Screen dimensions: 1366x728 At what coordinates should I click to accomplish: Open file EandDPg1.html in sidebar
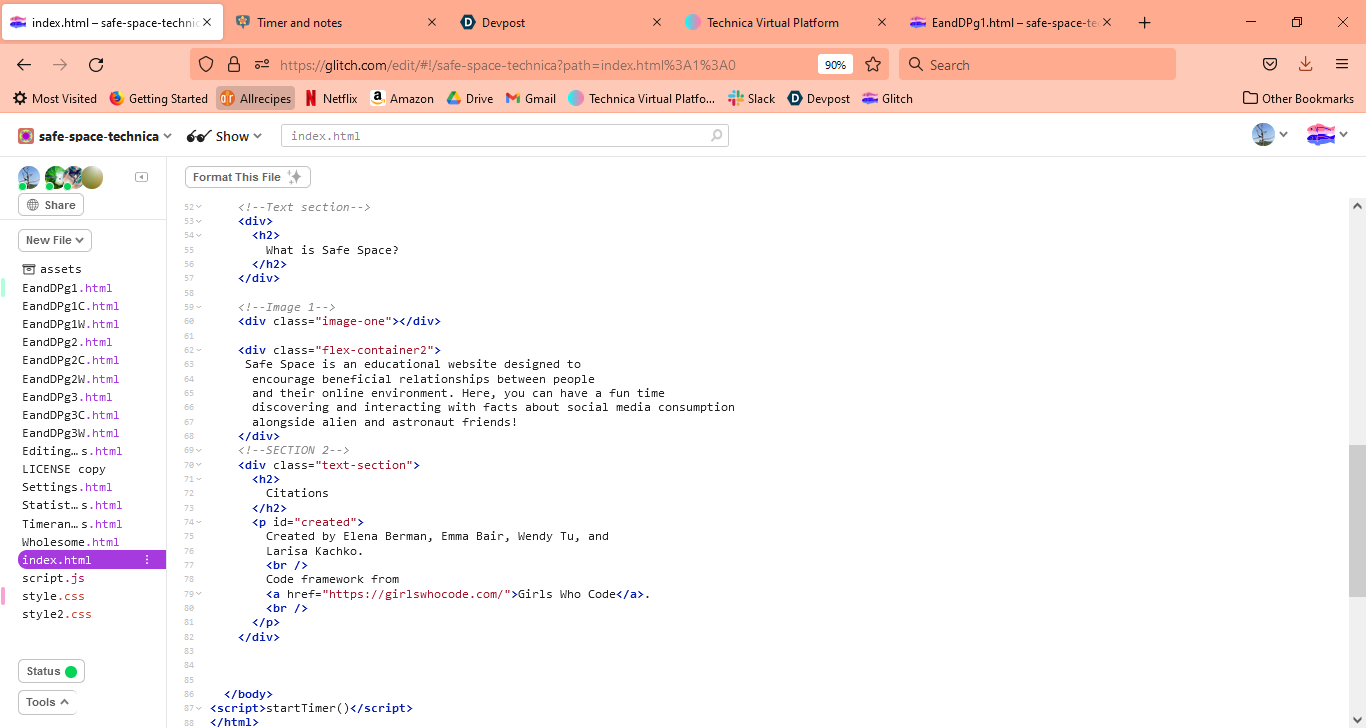pyautogui.click(x=67, y=288)
